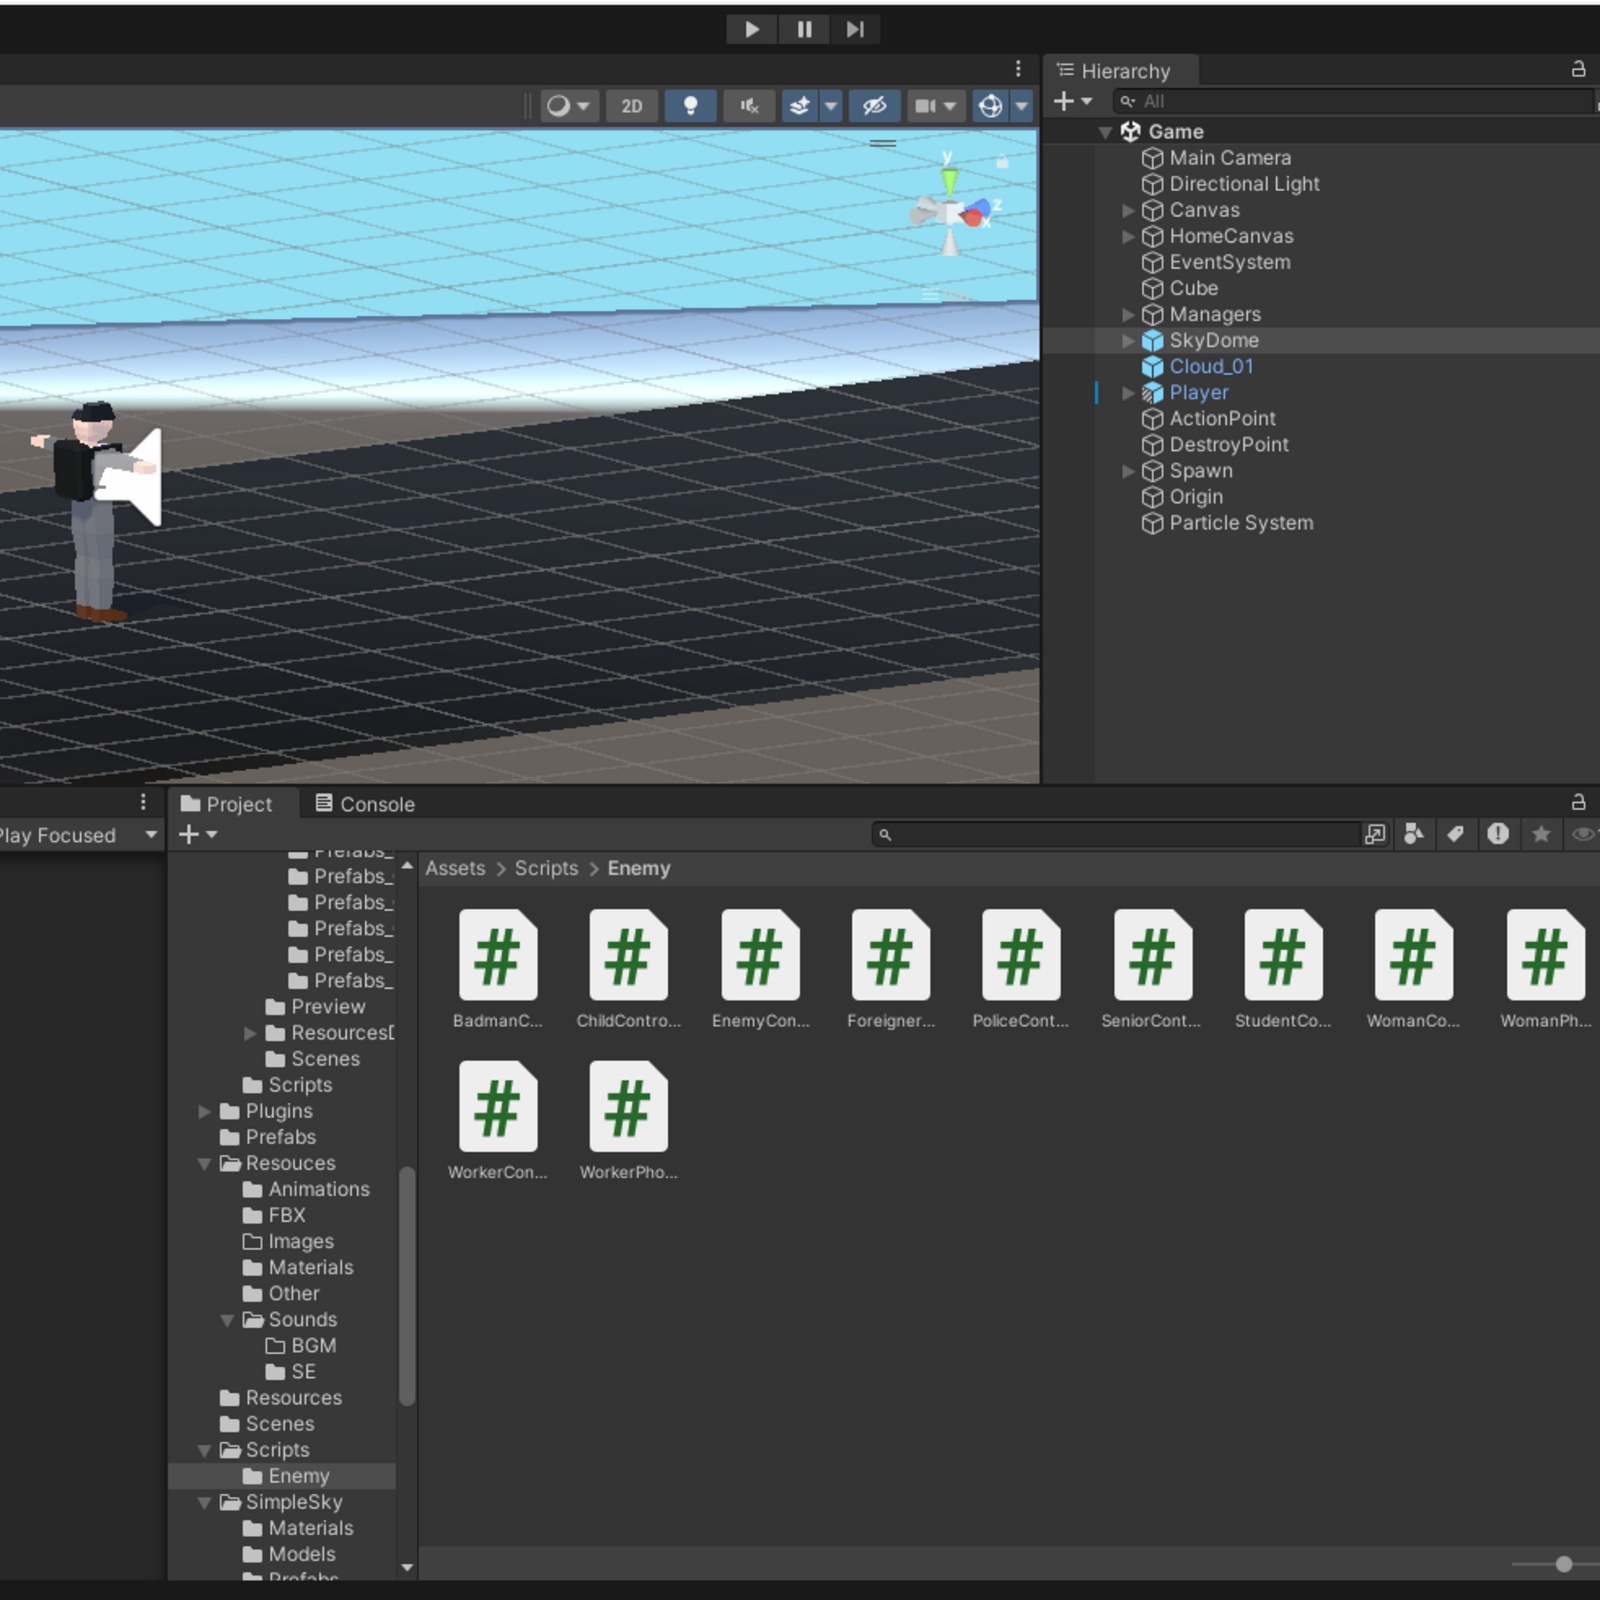Image resolution: width=1600 pixels, height=1600 pixels.
Task: Focus the Hierarchy search field
Action: click(1353, 101)
